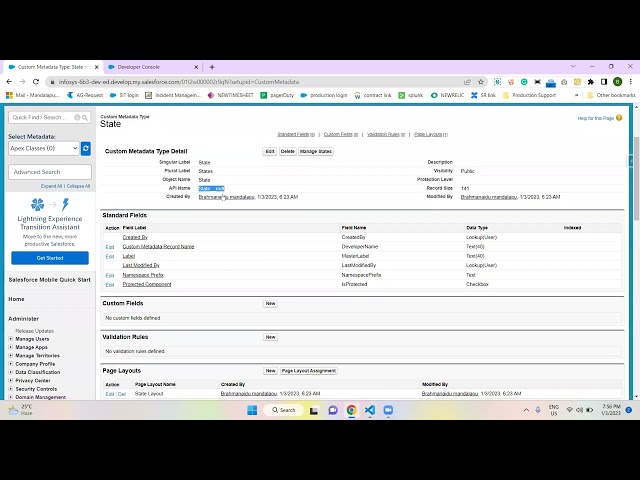640x480 pixels.
Task: Click the Get Started button
Action: [50, 258]
